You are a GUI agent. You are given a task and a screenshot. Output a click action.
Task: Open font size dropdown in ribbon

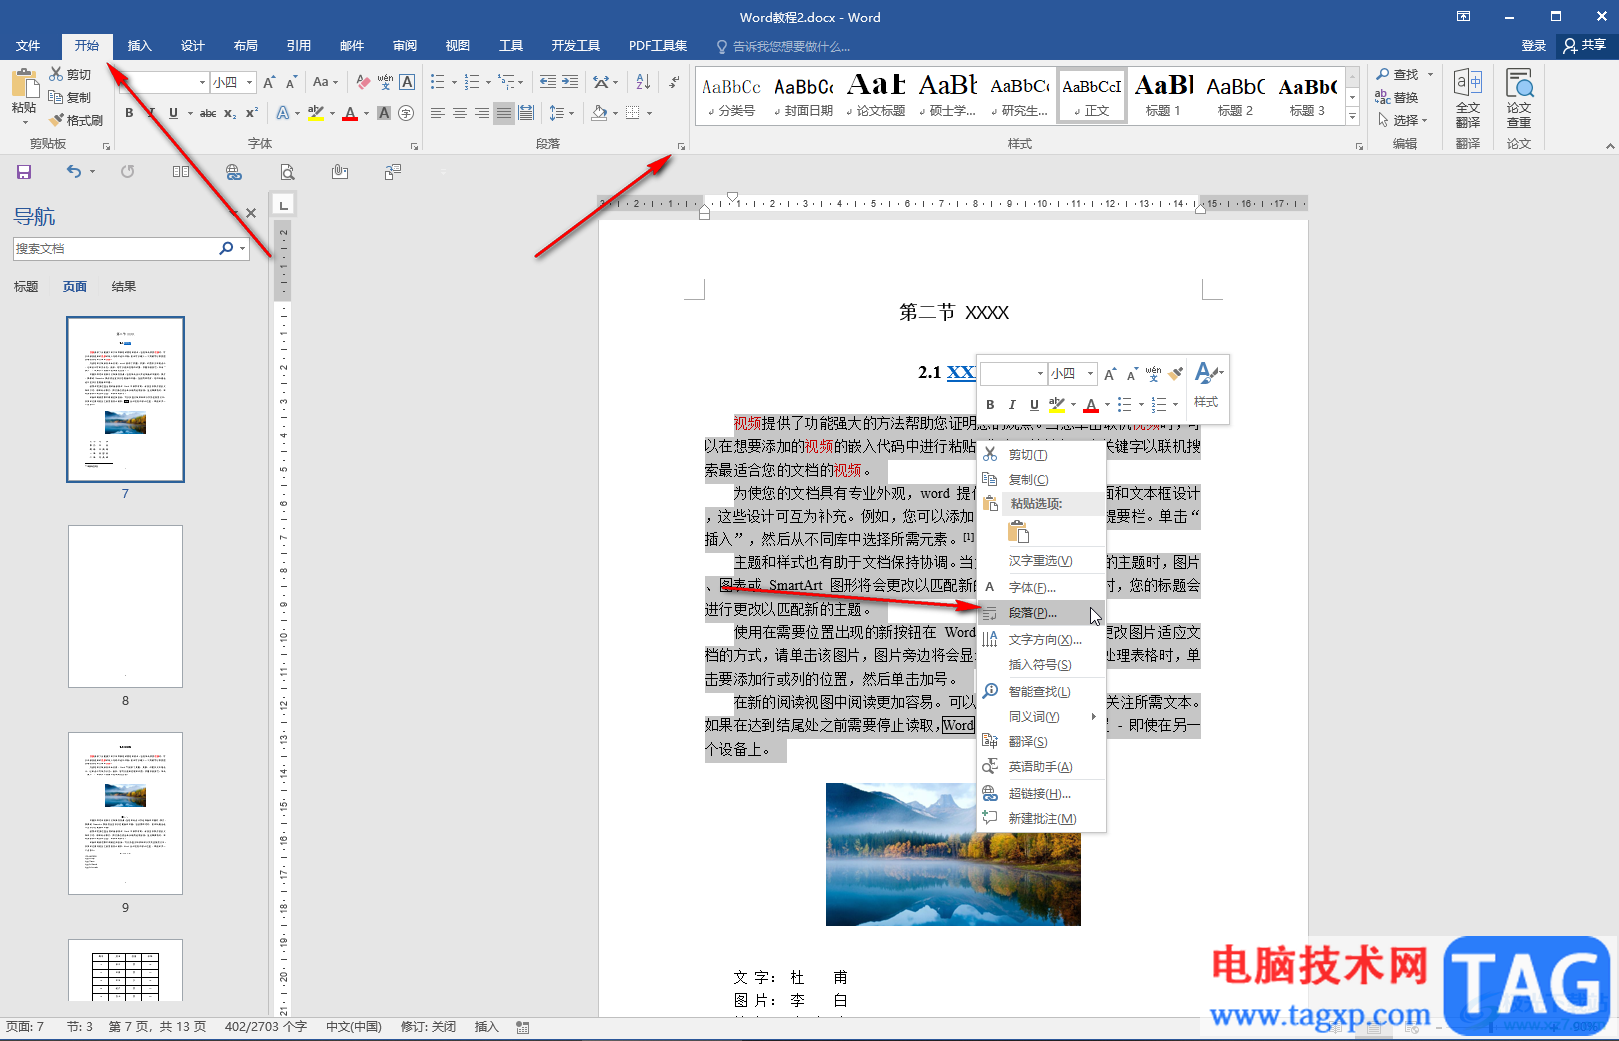[x=250, y=82]
